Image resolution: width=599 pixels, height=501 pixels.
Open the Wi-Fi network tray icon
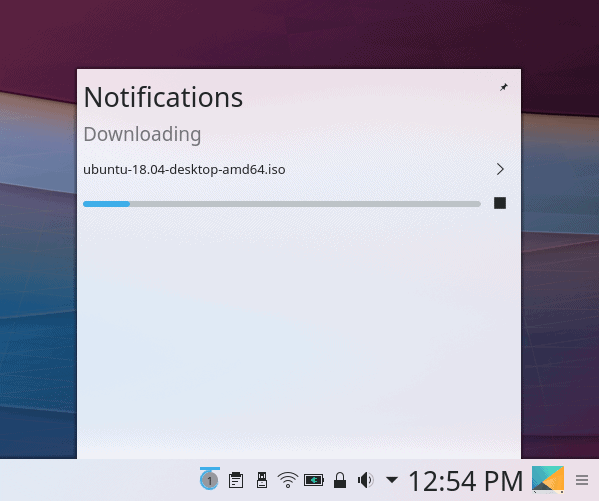click(288, 480)
